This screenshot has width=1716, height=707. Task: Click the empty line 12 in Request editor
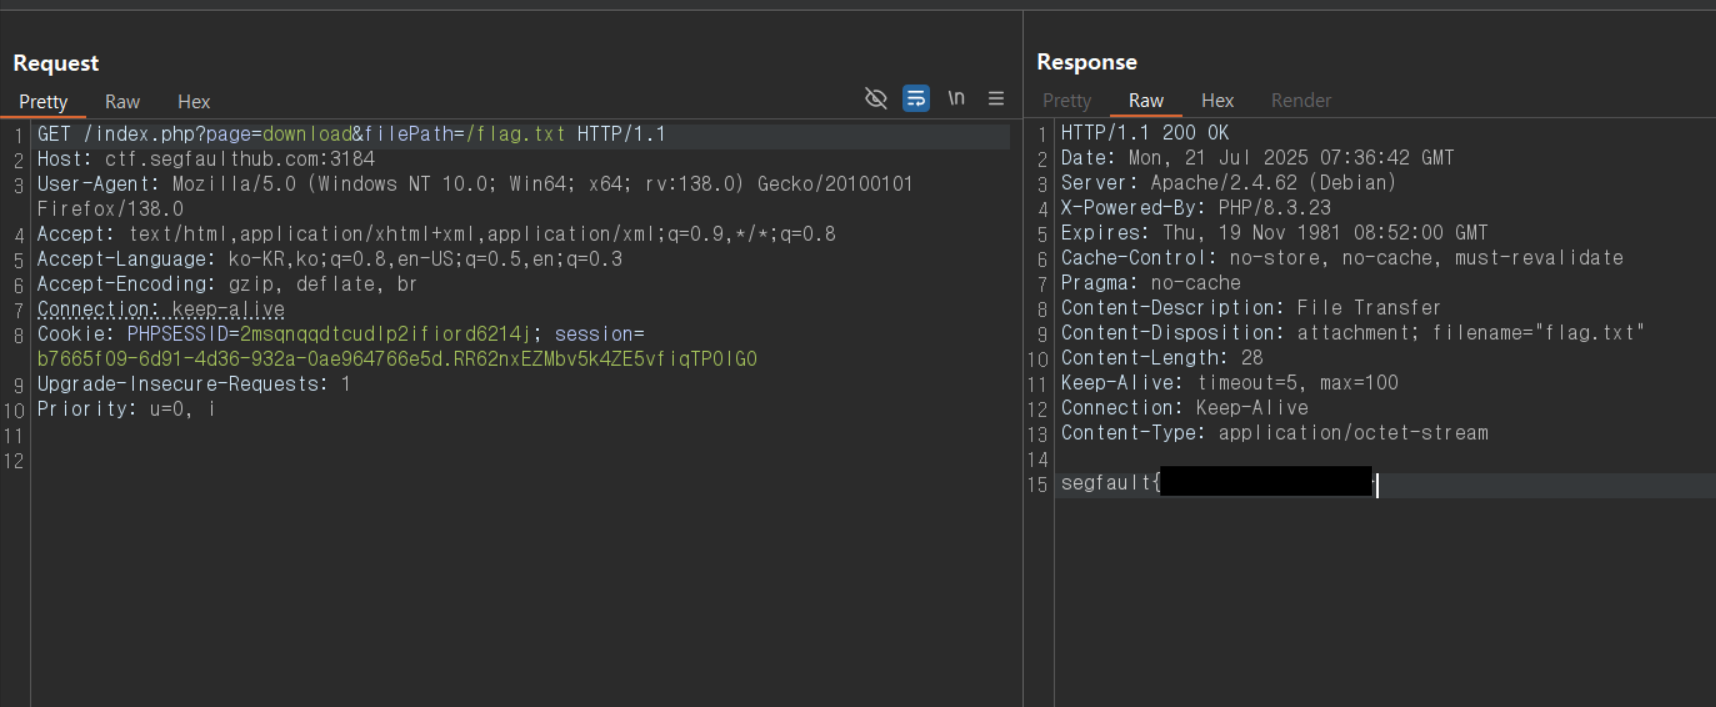click(x=520, y=461)
